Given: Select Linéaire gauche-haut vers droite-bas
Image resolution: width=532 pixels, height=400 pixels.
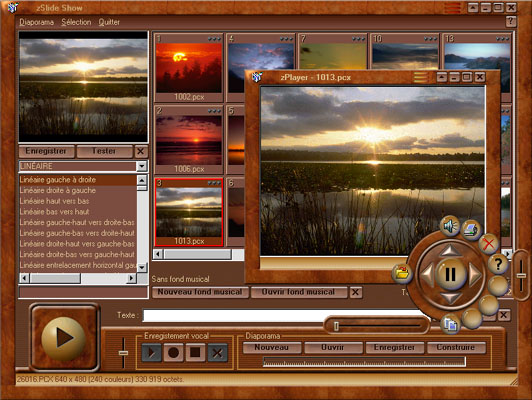Looking at the screenshot, I should [78, 223].
